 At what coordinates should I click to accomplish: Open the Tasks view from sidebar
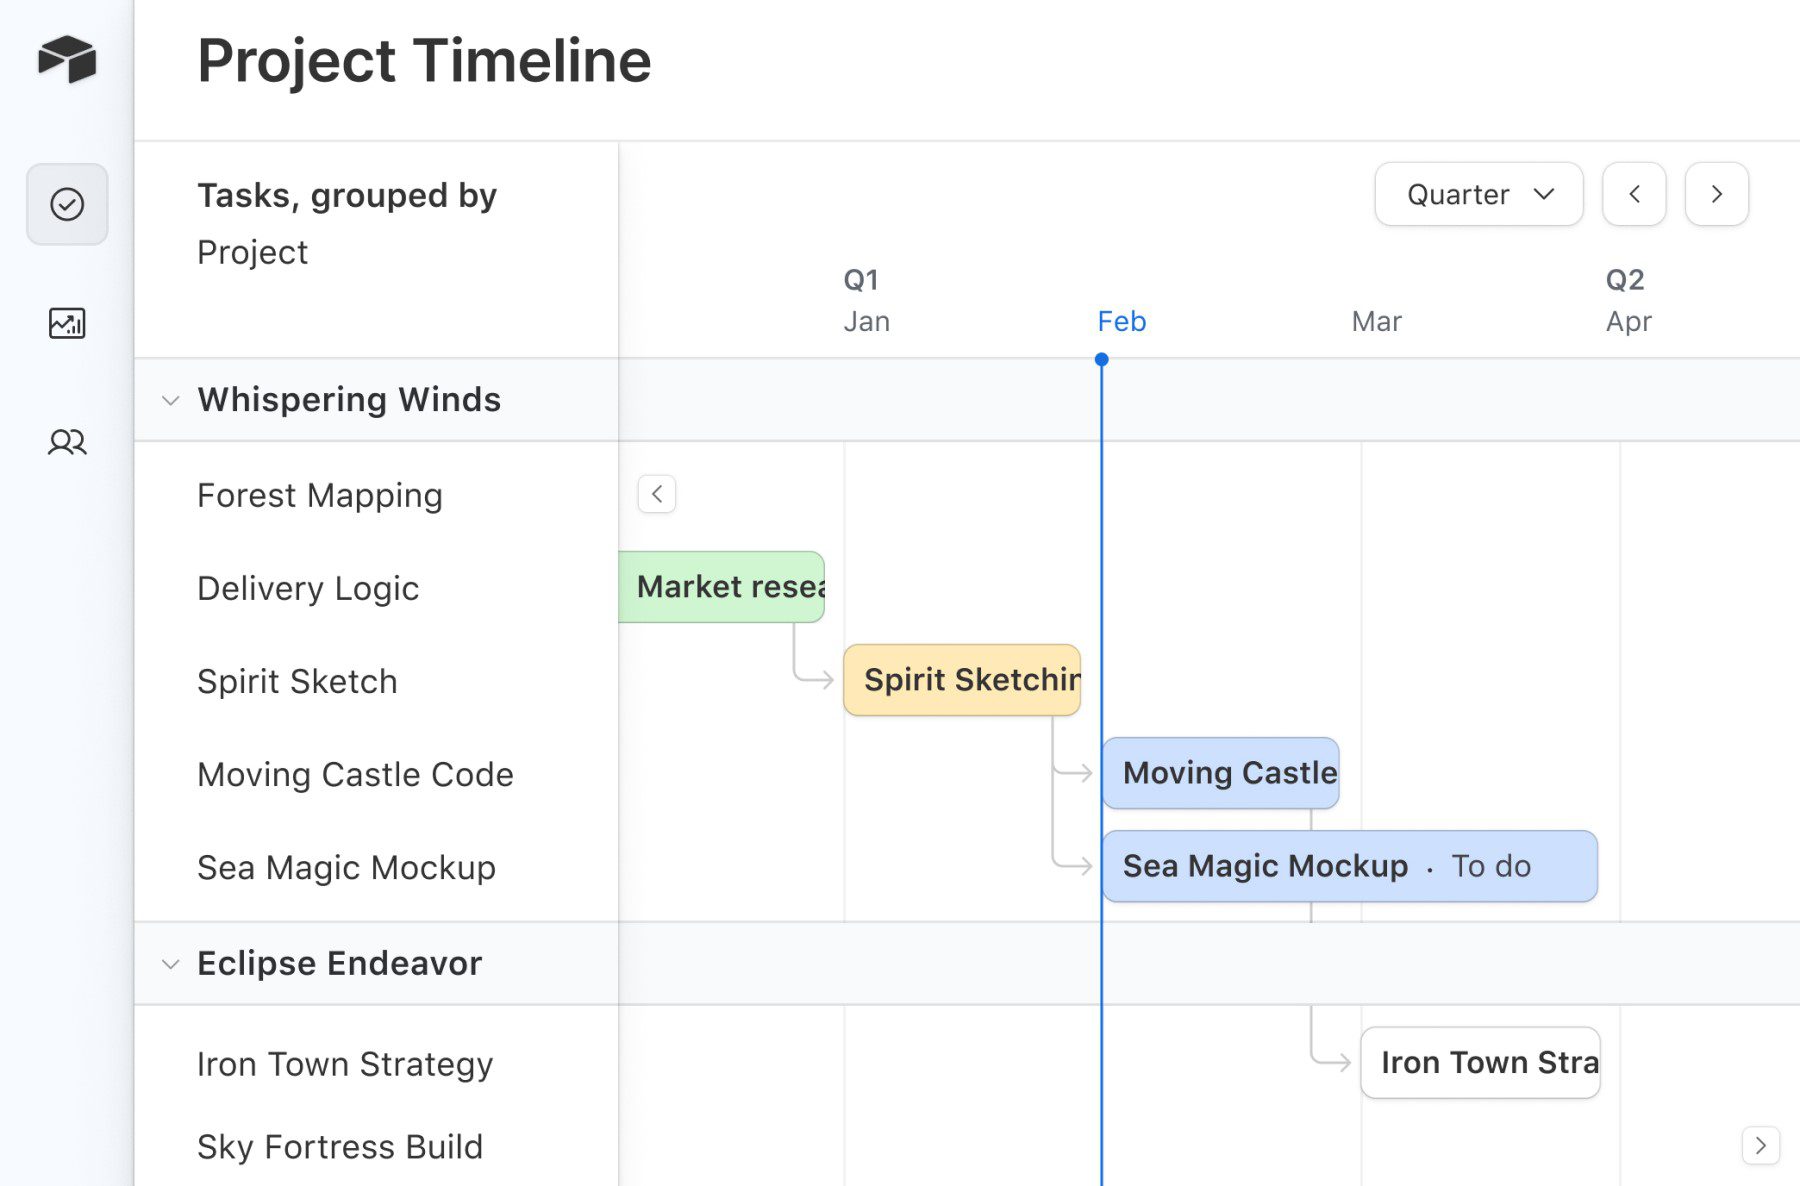point(66,204)
